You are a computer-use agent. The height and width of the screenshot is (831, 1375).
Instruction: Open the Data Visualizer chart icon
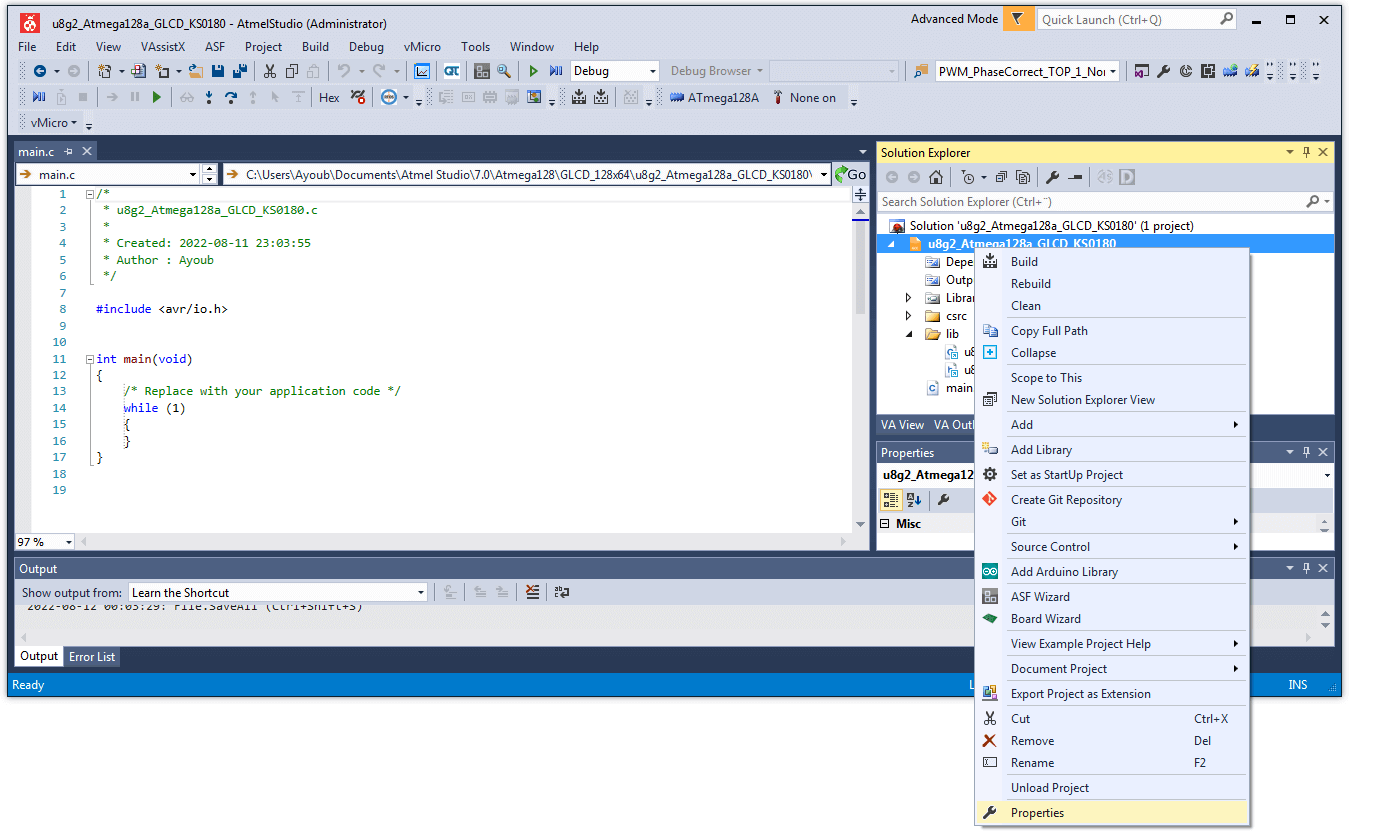coord(421,71)
